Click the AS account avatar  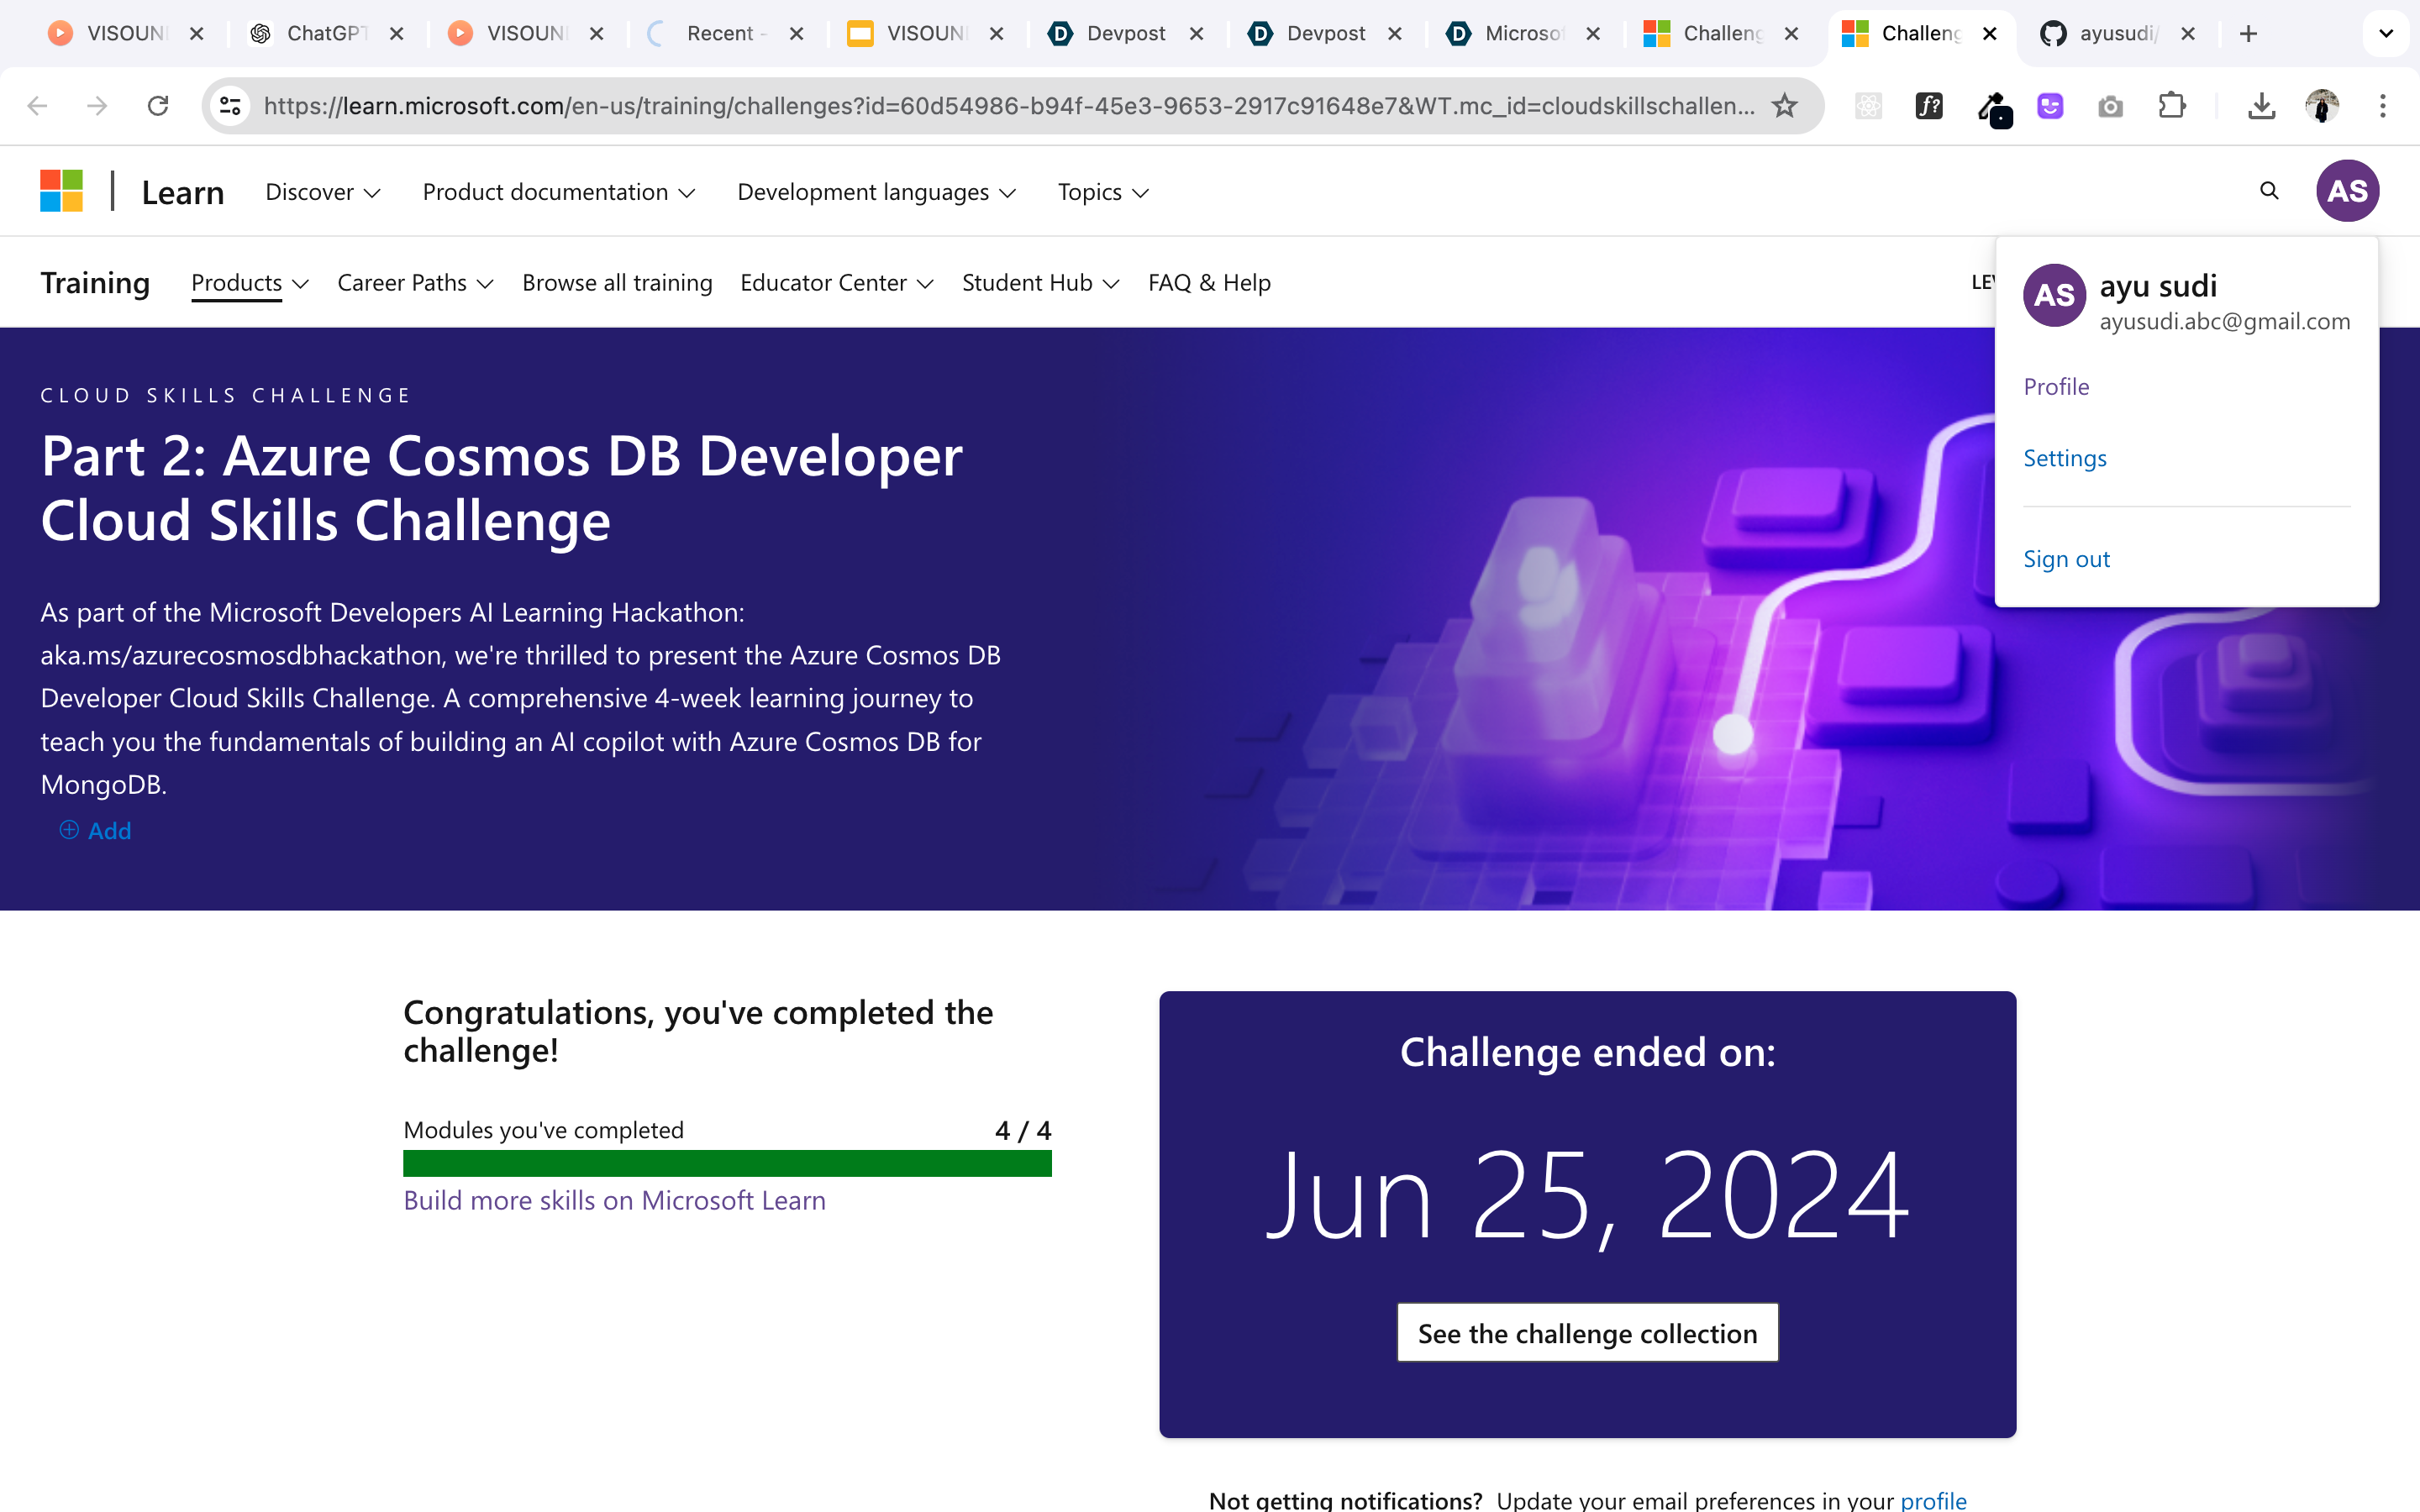coord(2346,191)
